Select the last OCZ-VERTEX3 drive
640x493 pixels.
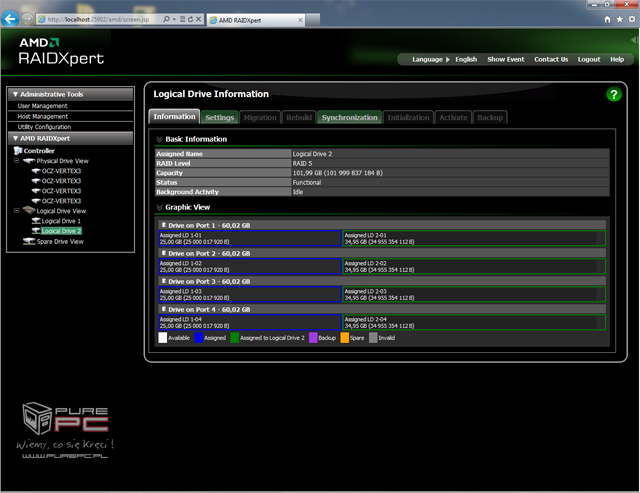[x=61, y=201]
